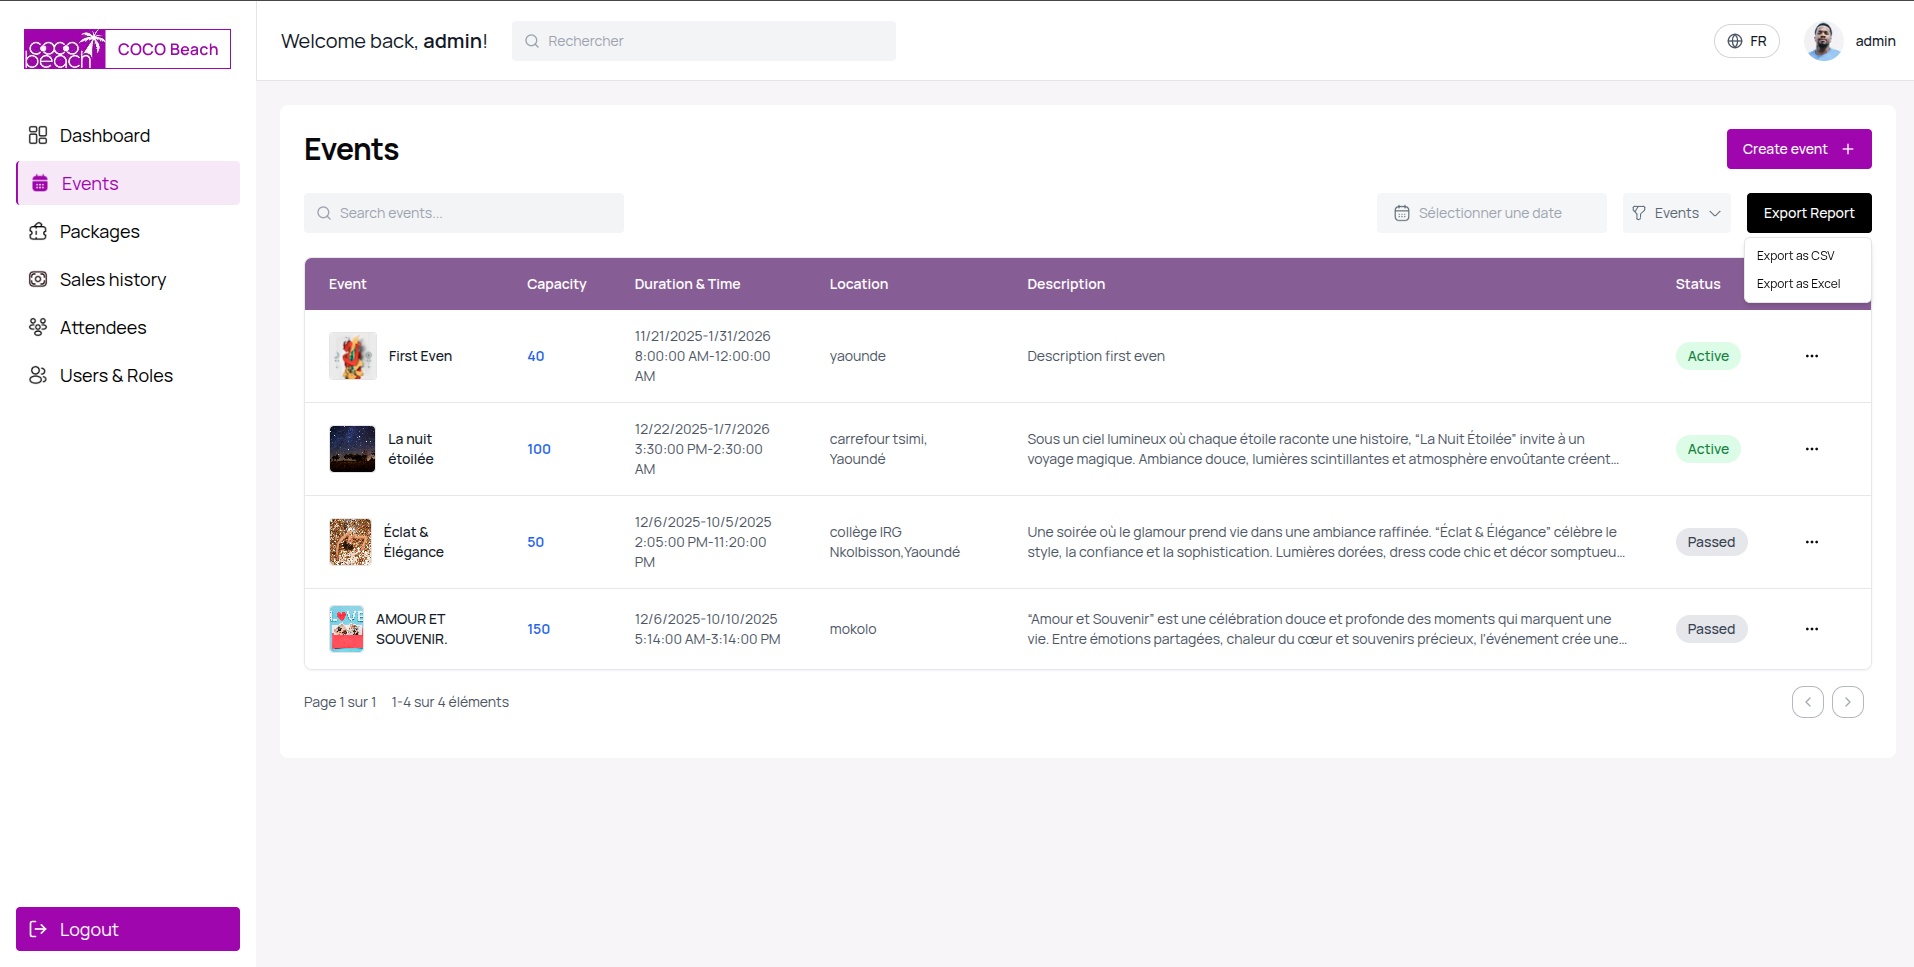The image size is (1914, 967).
Task: Click the Logout button
Action: point(128,929)
